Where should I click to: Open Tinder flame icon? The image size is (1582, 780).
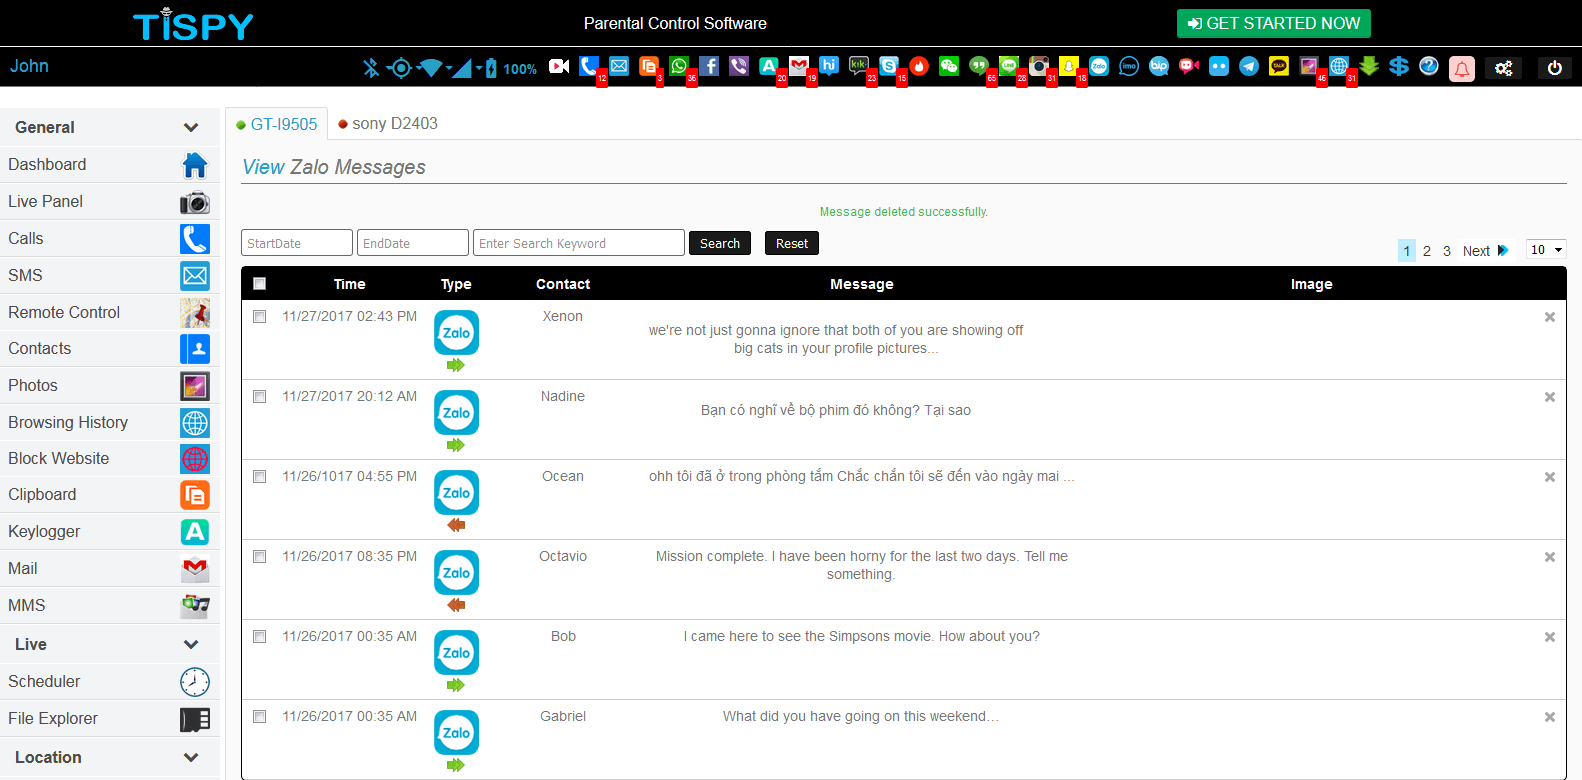pos(919,66)
